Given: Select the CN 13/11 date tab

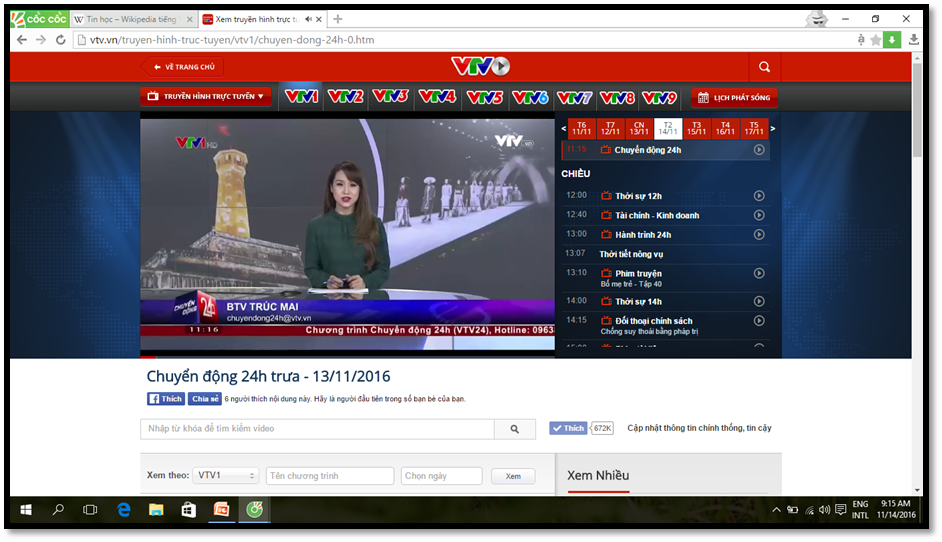Looking at the screenshot, I should [x=639, y=129].
